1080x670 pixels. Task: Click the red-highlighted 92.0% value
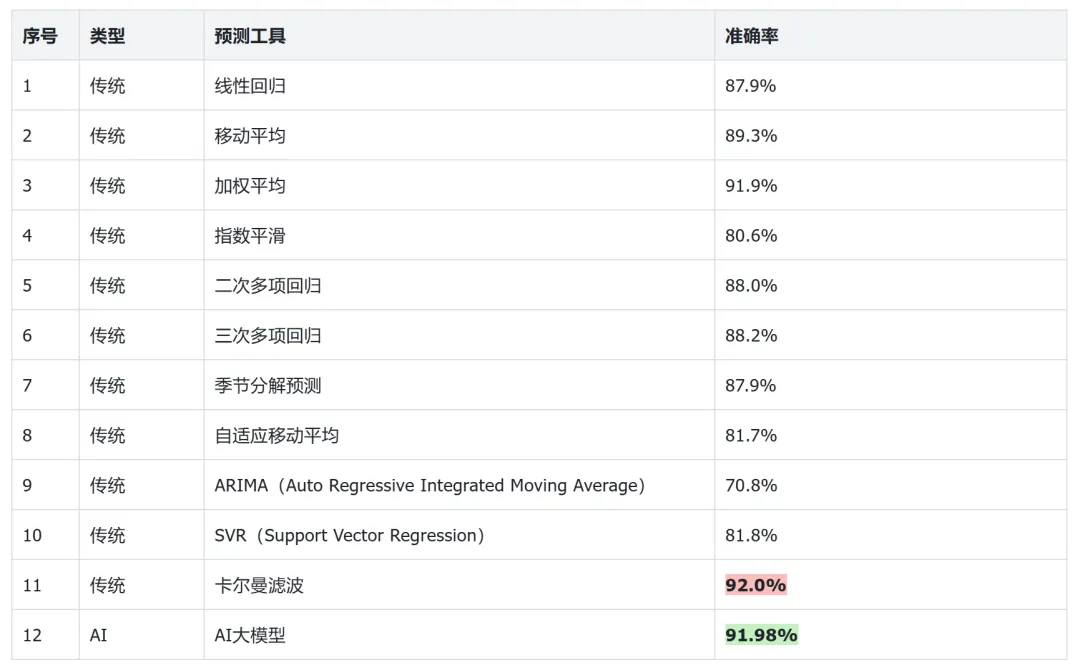click(x=756, y=585)
